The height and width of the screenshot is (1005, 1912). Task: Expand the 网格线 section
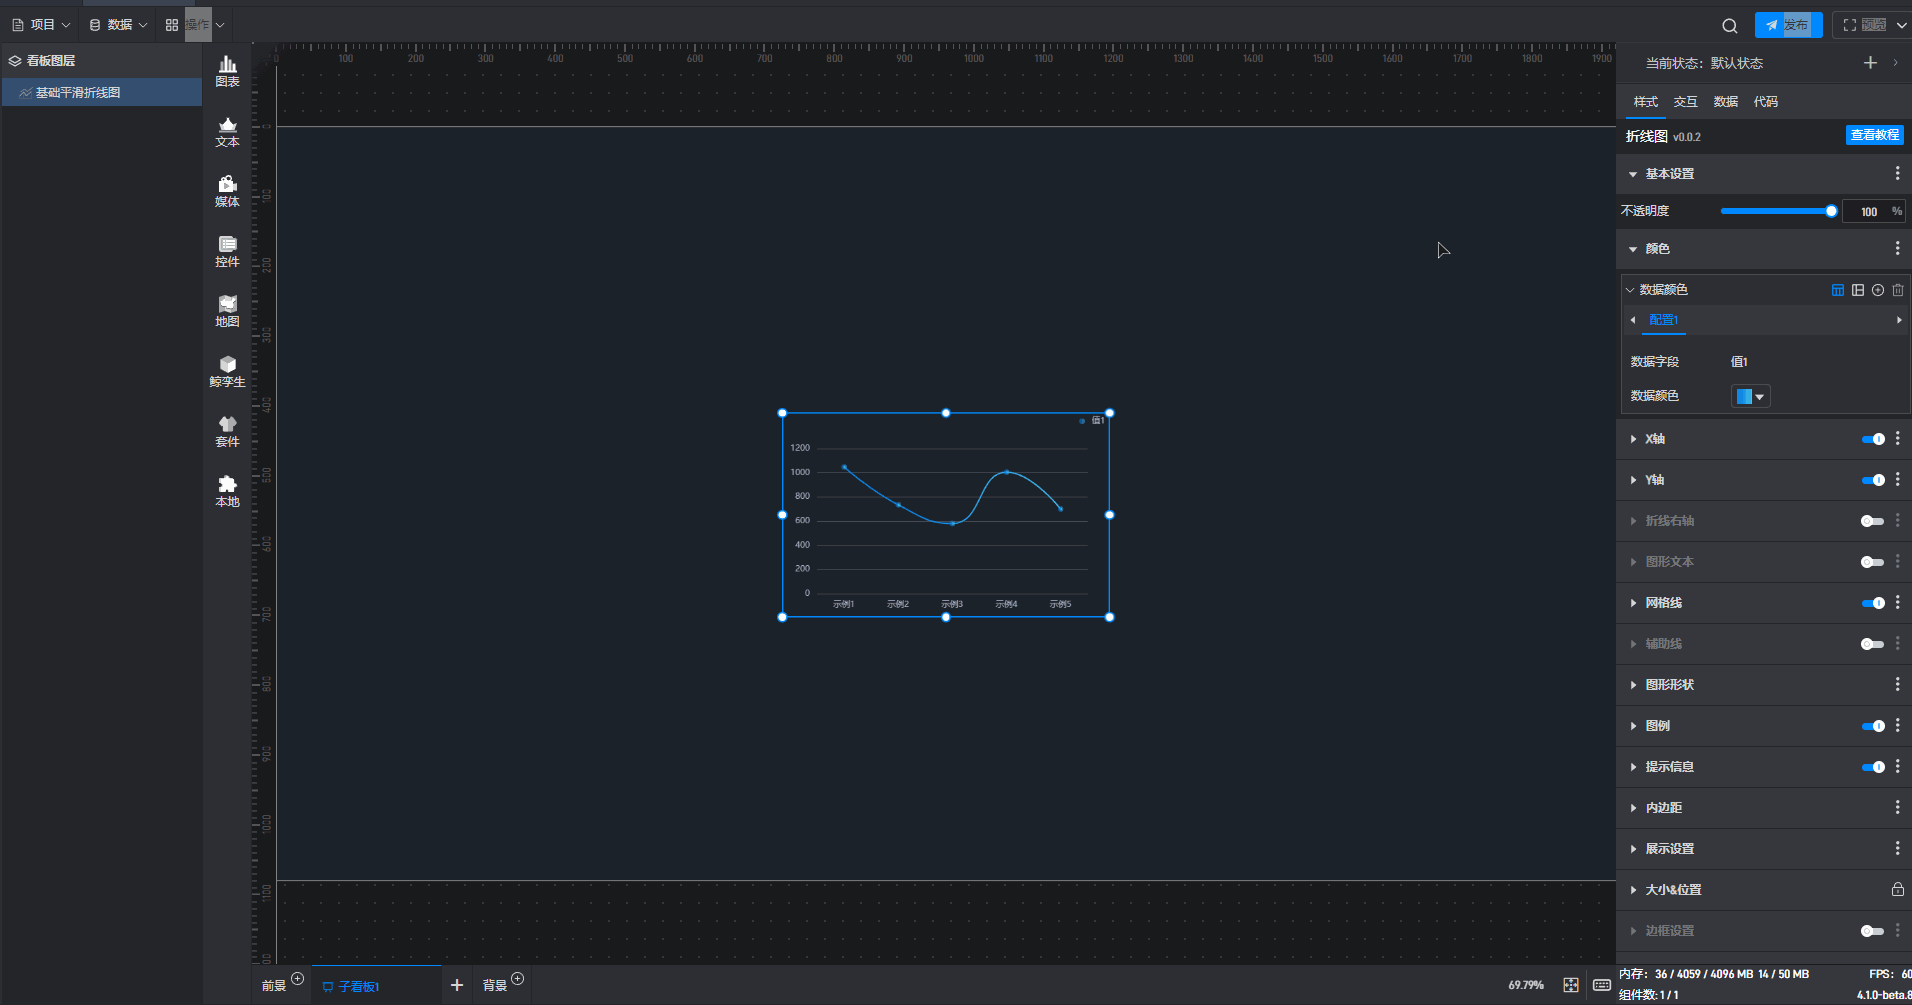[1633, 603]
